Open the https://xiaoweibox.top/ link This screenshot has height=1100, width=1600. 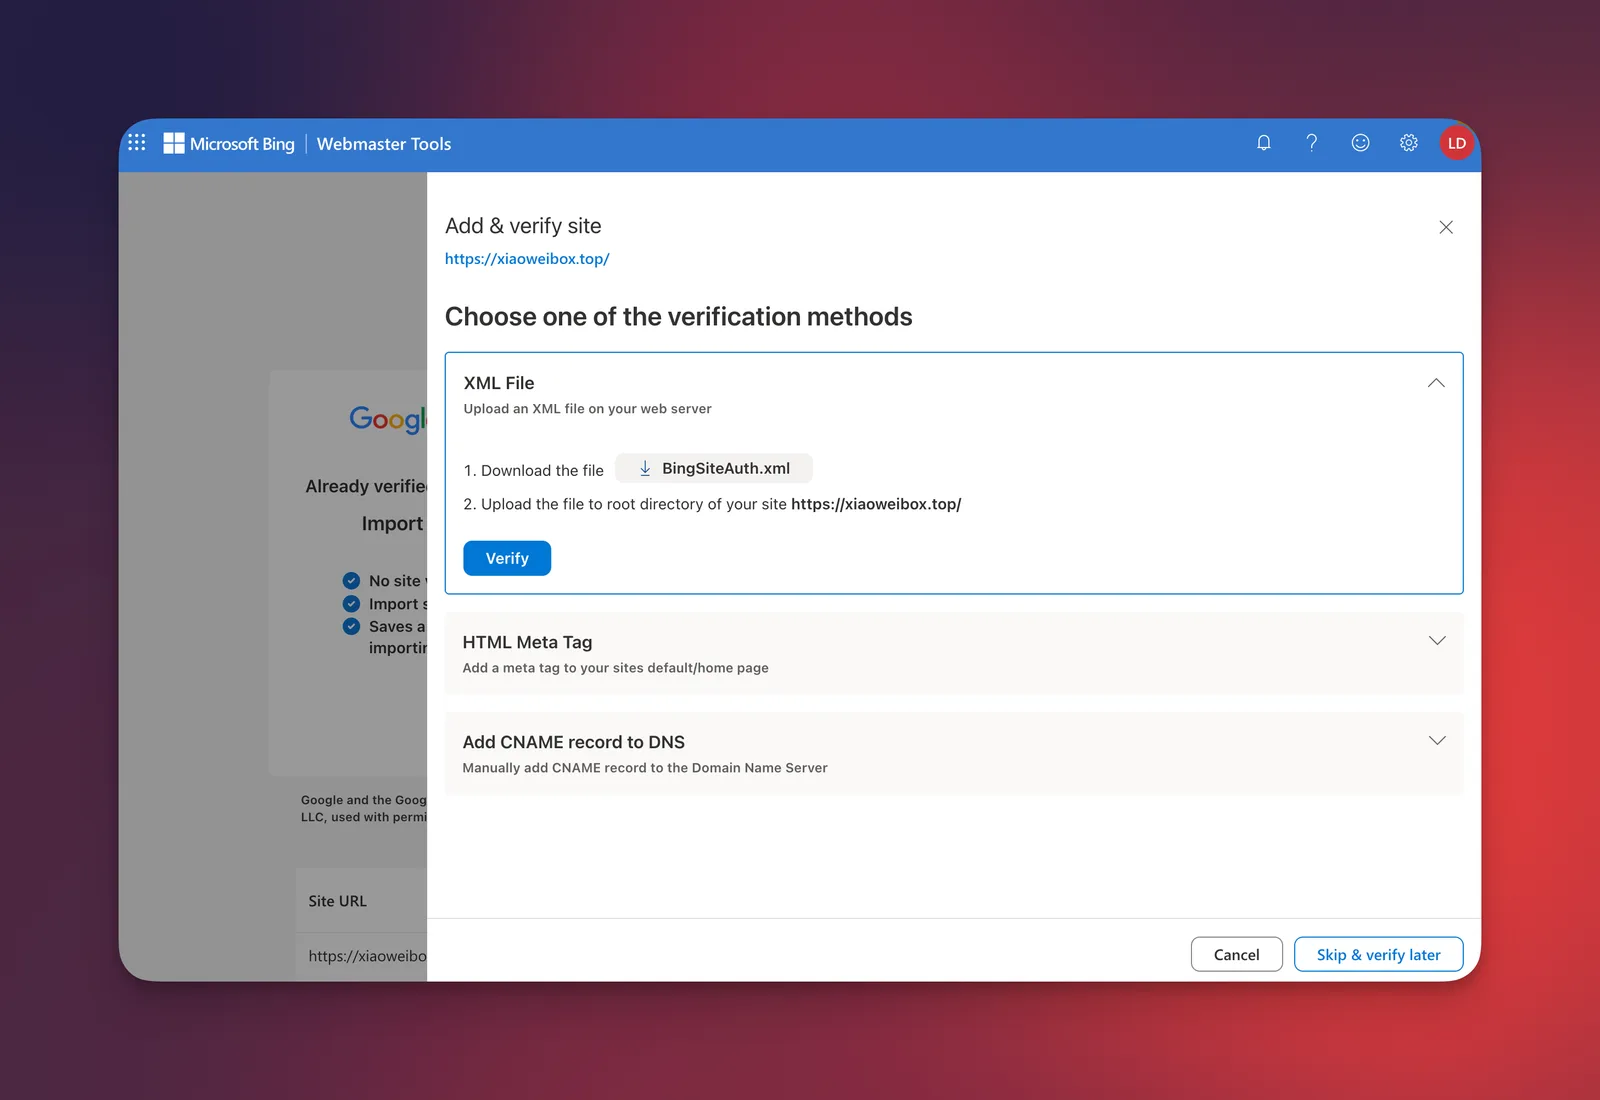[527, 259]
